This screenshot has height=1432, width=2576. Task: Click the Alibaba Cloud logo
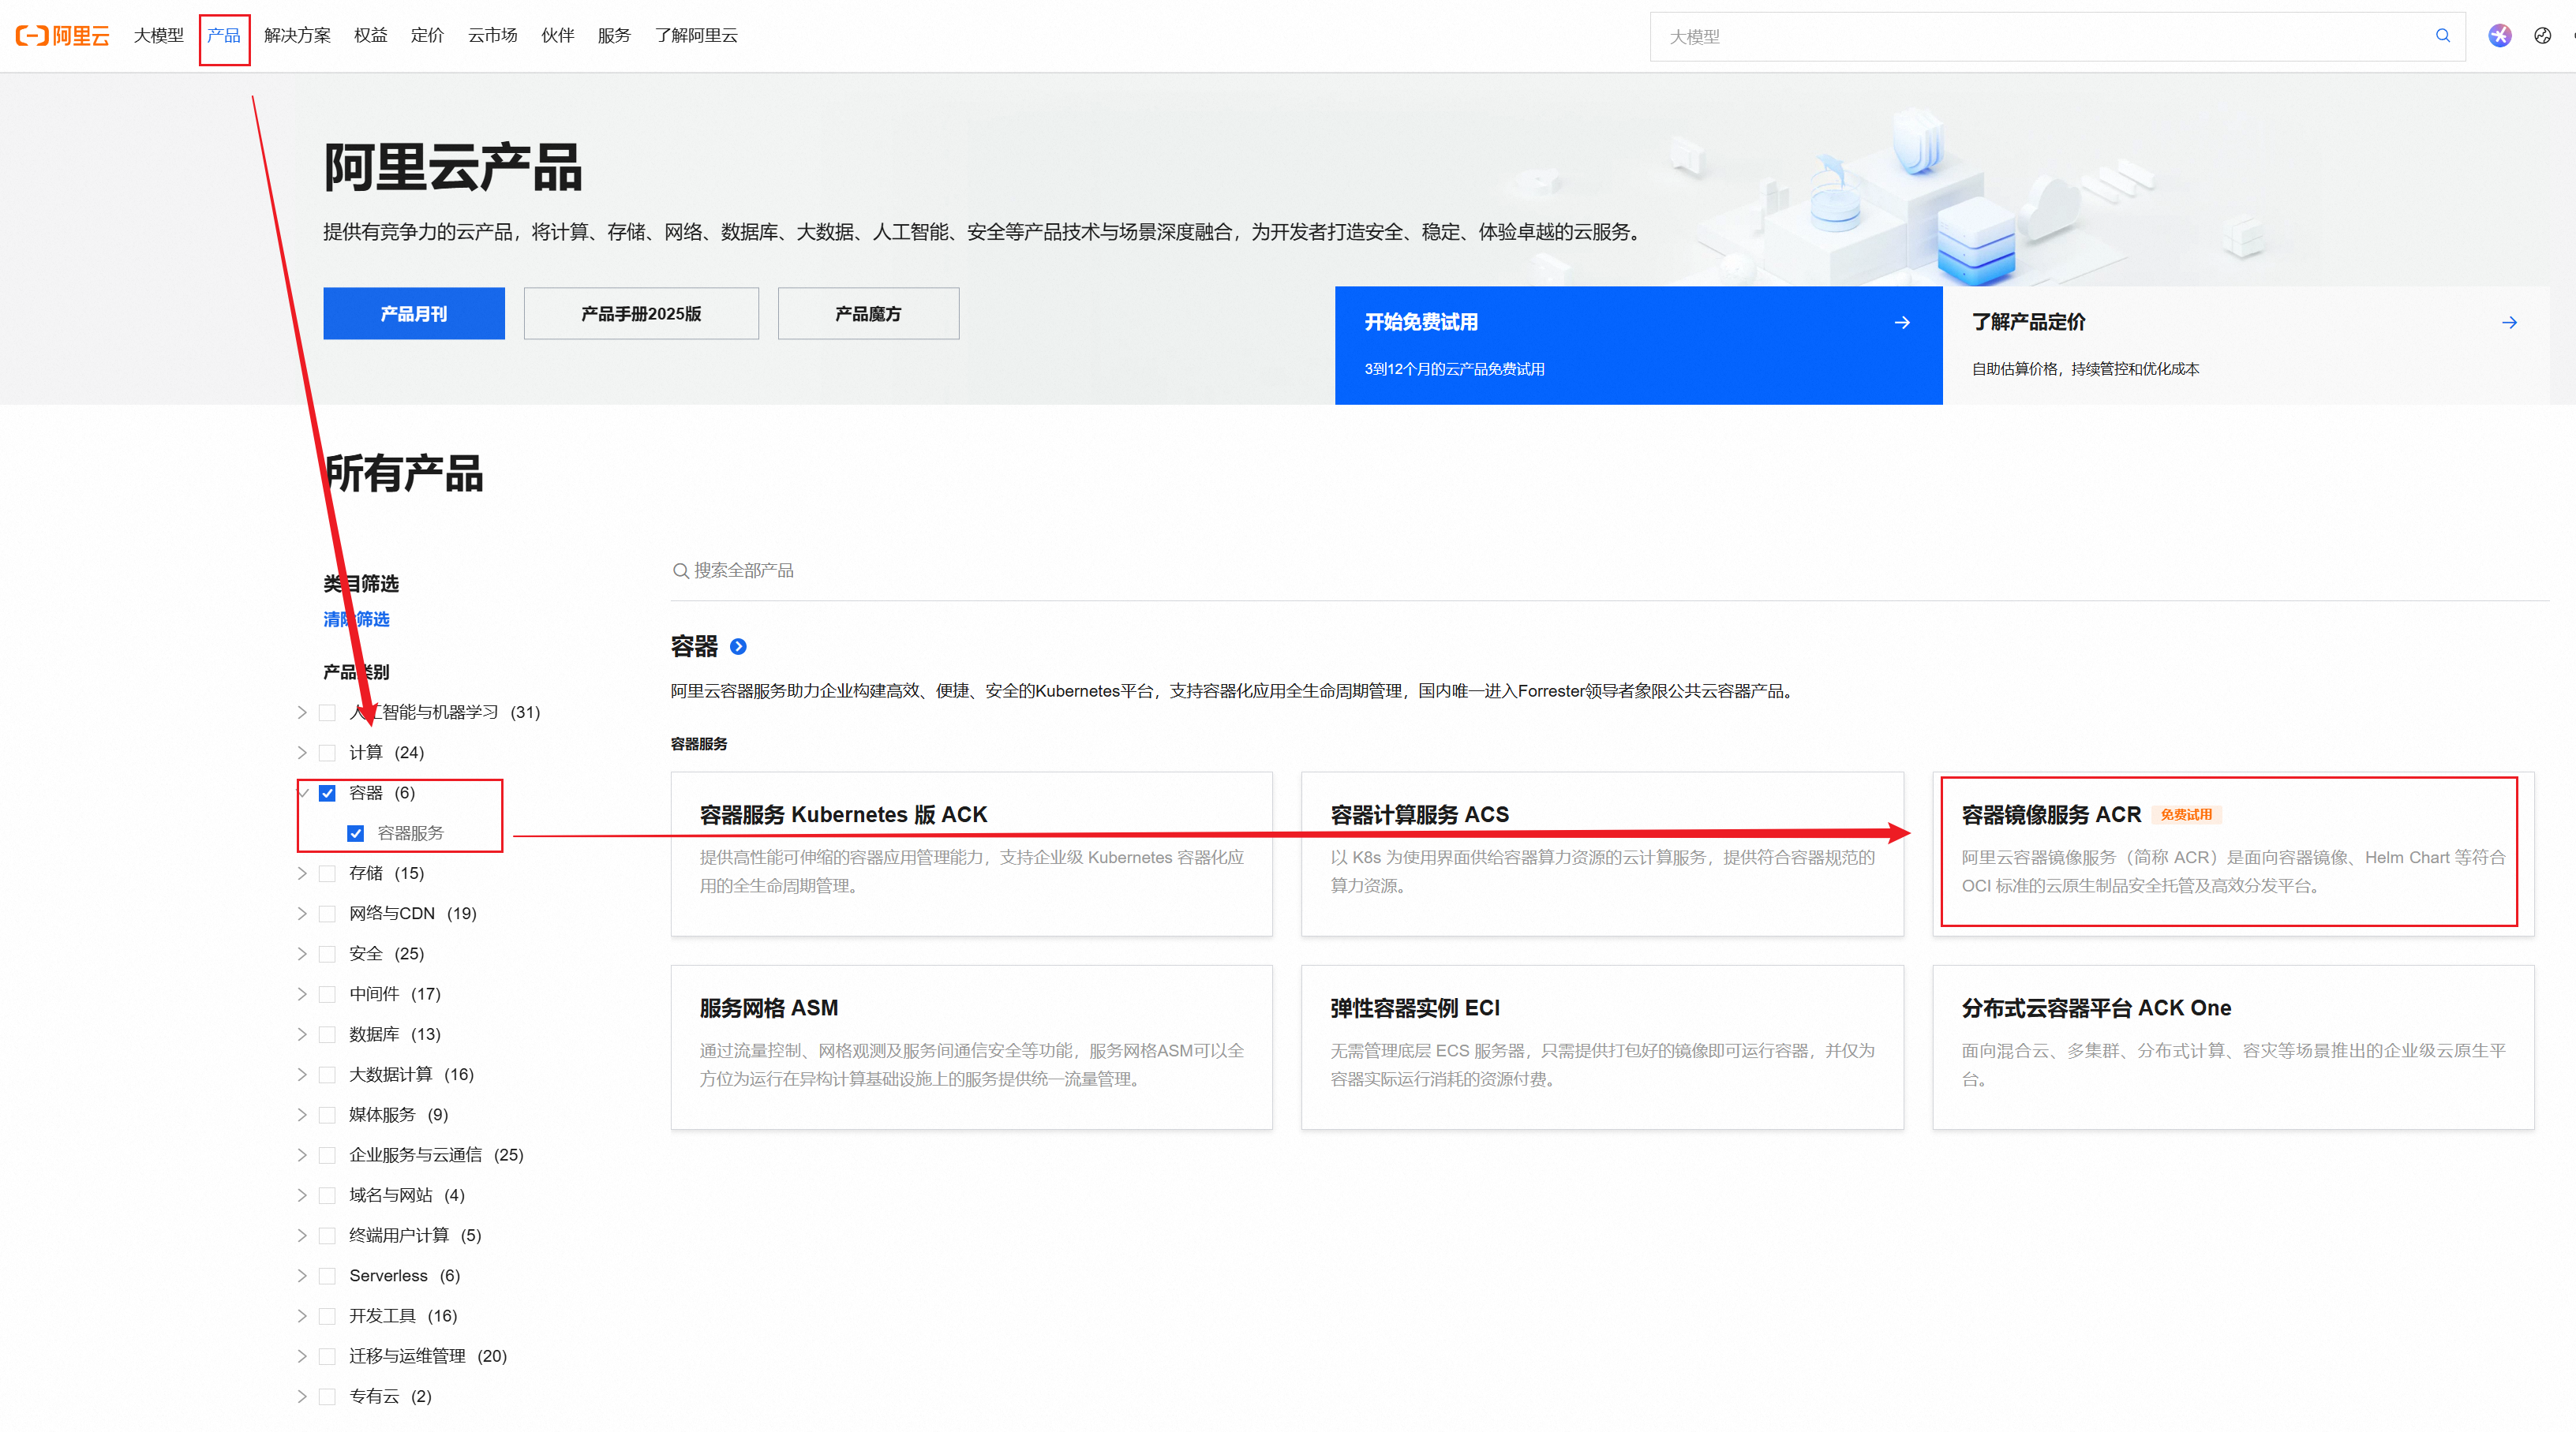click(62, 36)
